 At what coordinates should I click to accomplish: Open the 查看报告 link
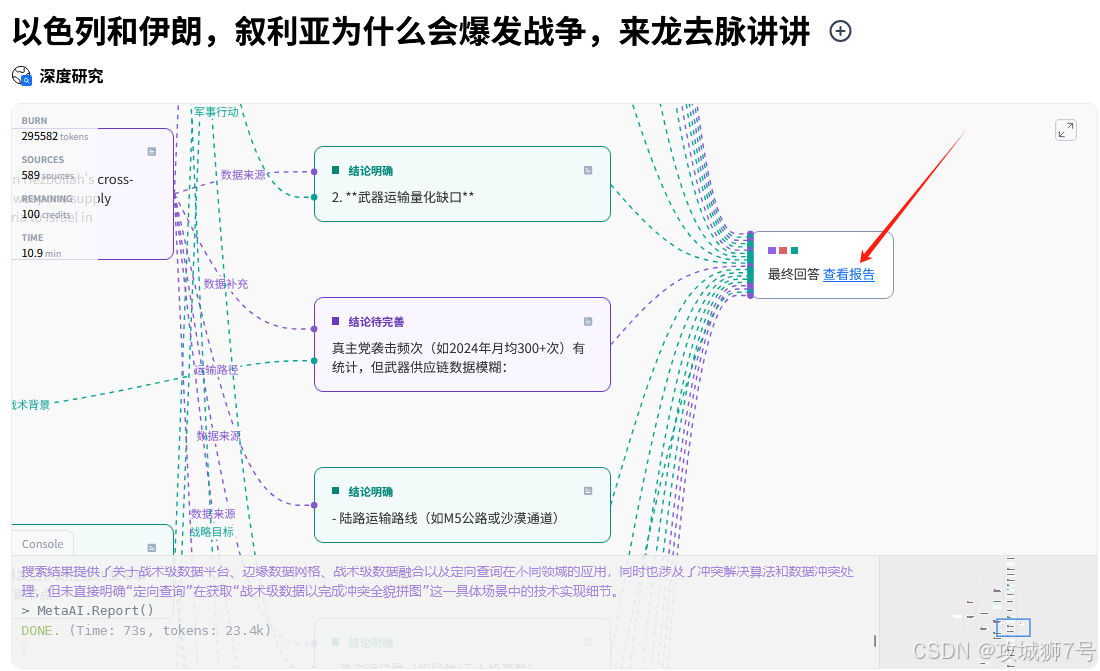[x=849, y=274]
